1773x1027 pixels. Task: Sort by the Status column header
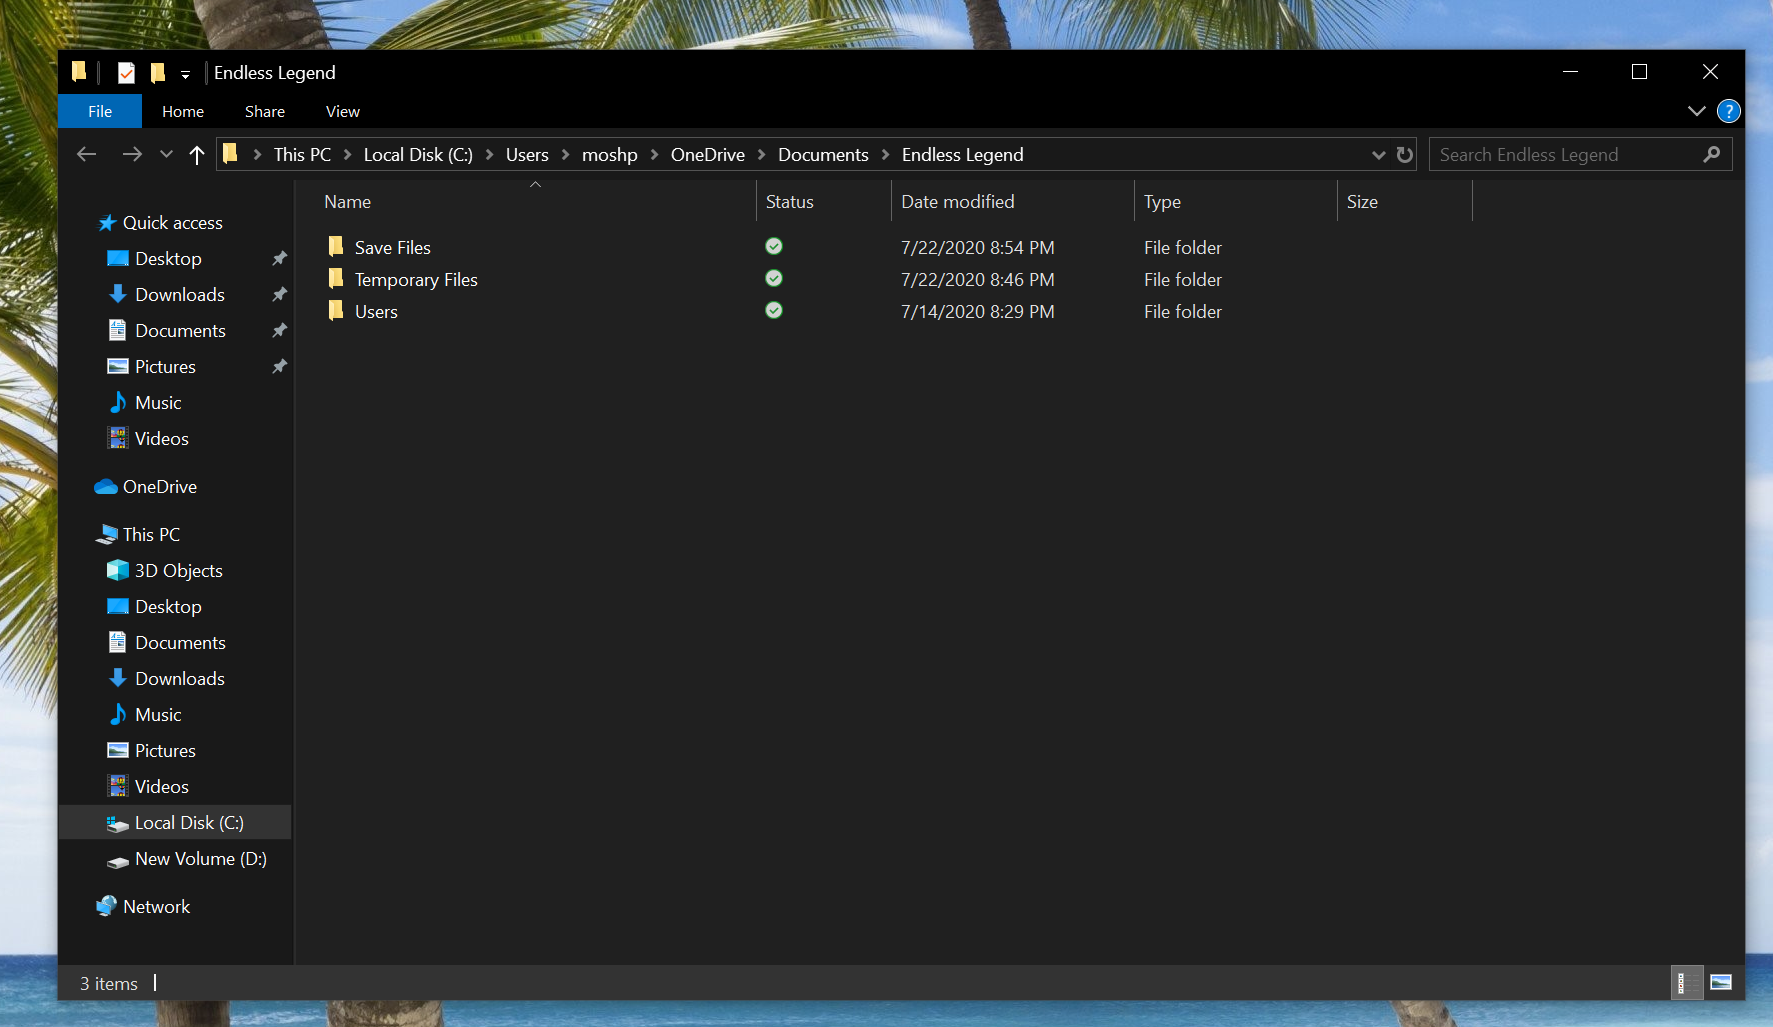(823, 201)
